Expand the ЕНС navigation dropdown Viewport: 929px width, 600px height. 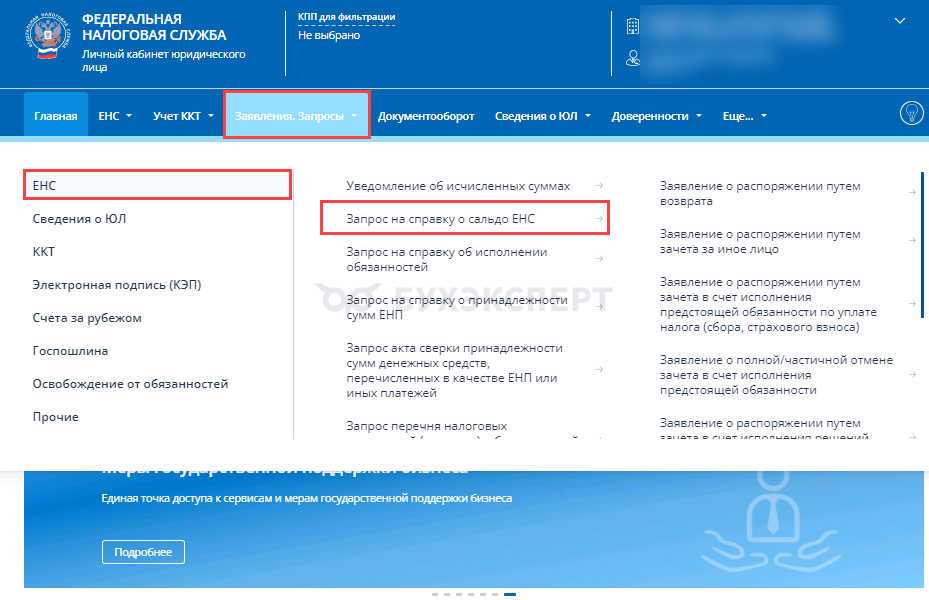[x=115, y=116]
